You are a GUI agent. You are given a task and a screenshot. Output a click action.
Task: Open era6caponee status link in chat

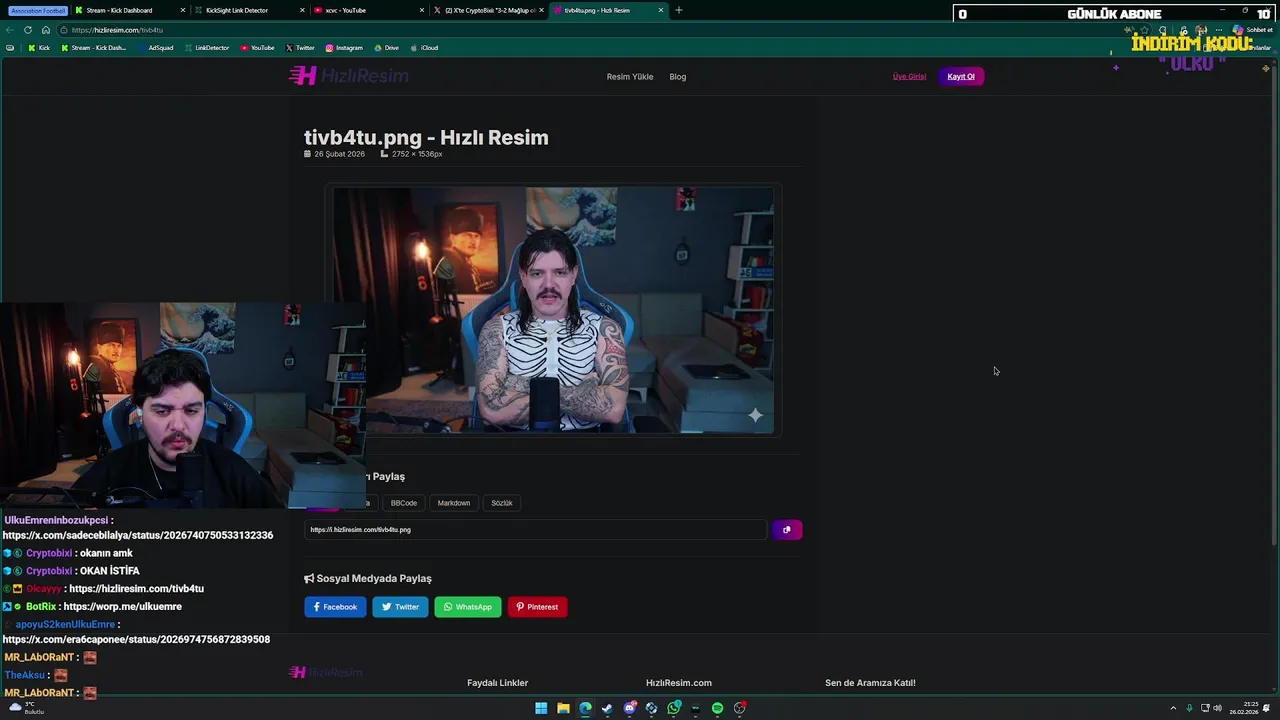pos(136,640)
